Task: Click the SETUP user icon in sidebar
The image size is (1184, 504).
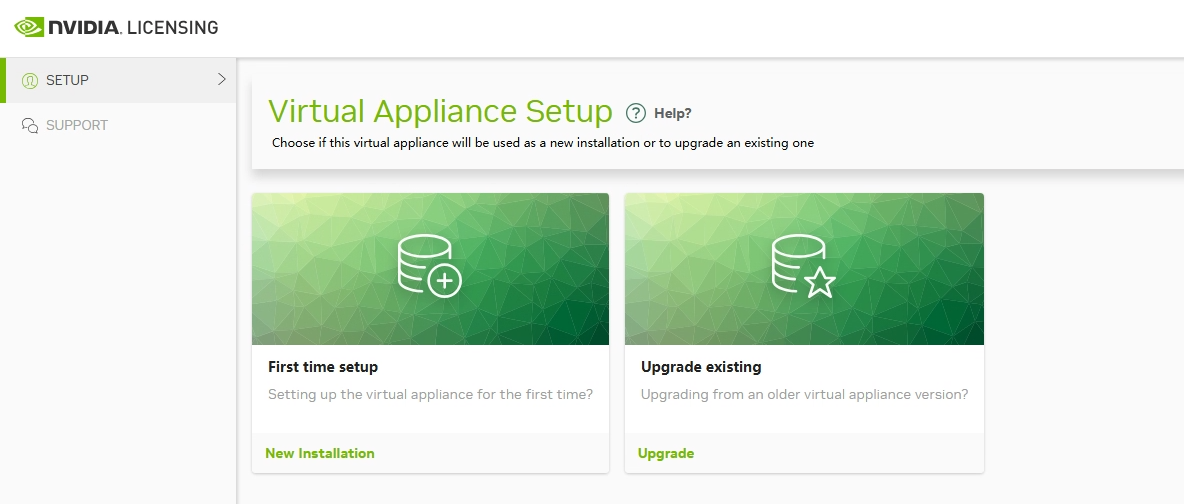Action: point(30,81)
